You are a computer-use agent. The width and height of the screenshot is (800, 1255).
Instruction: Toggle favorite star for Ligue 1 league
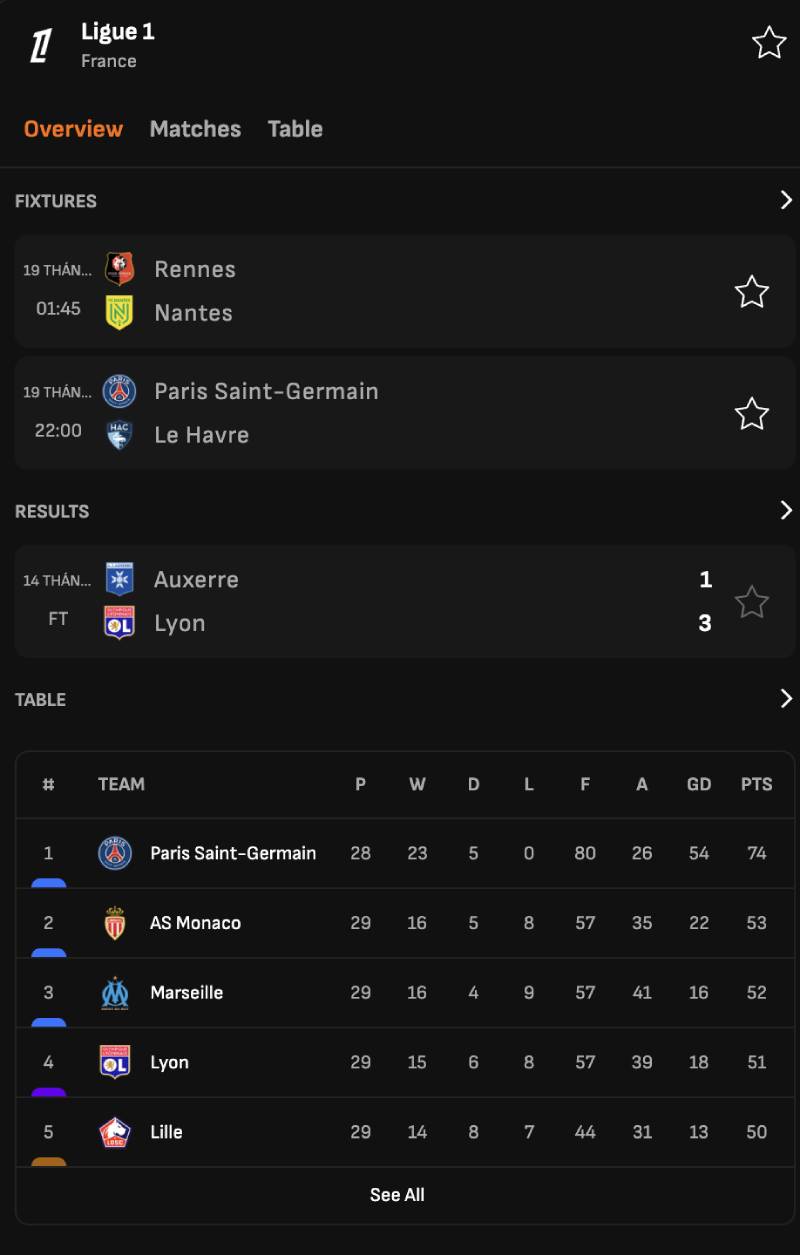769,43
